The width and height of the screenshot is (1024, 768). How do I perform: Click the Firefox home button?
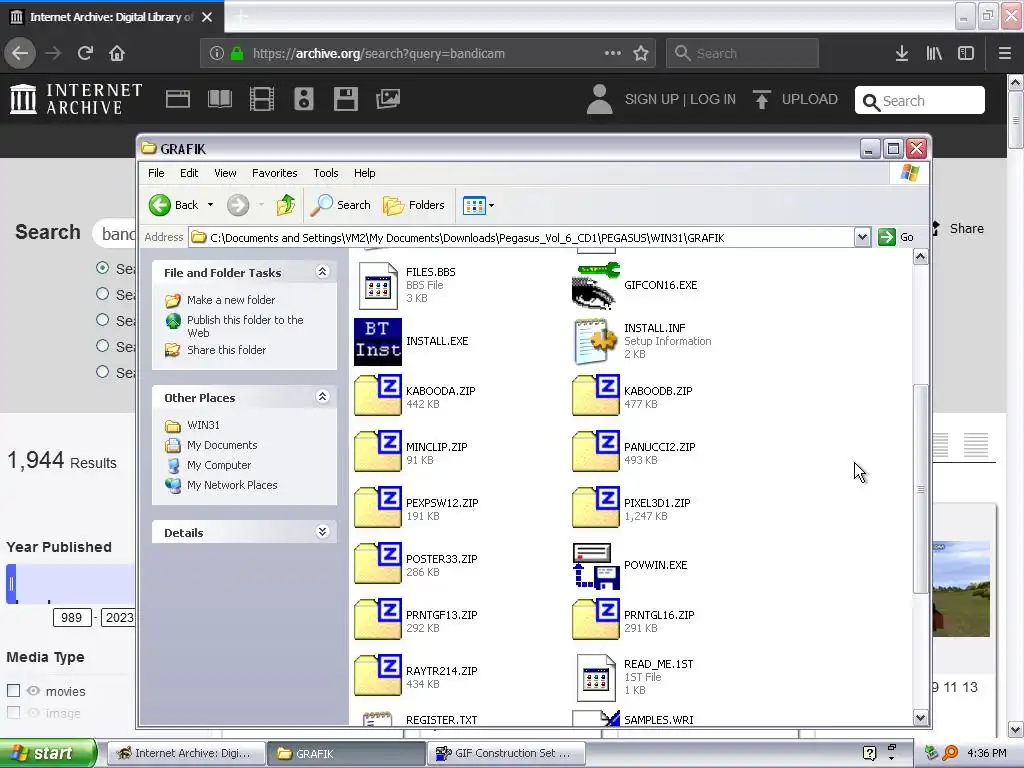[x=117, y=53]
